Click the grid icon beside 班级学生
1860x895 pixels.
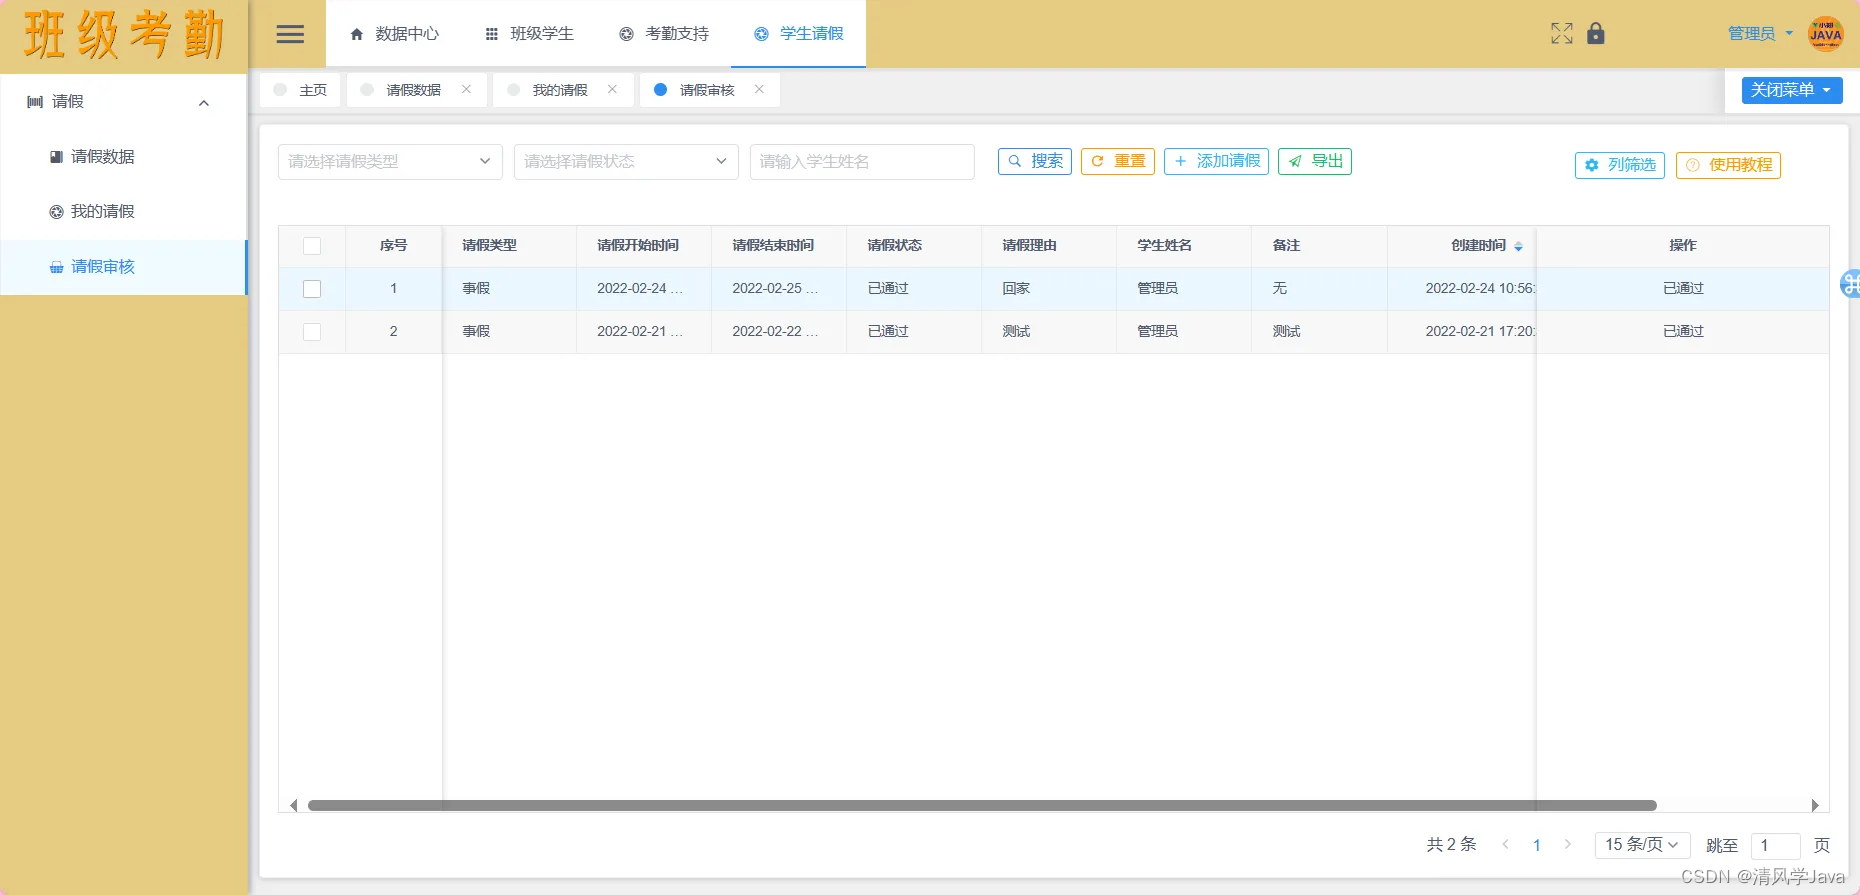491,34
